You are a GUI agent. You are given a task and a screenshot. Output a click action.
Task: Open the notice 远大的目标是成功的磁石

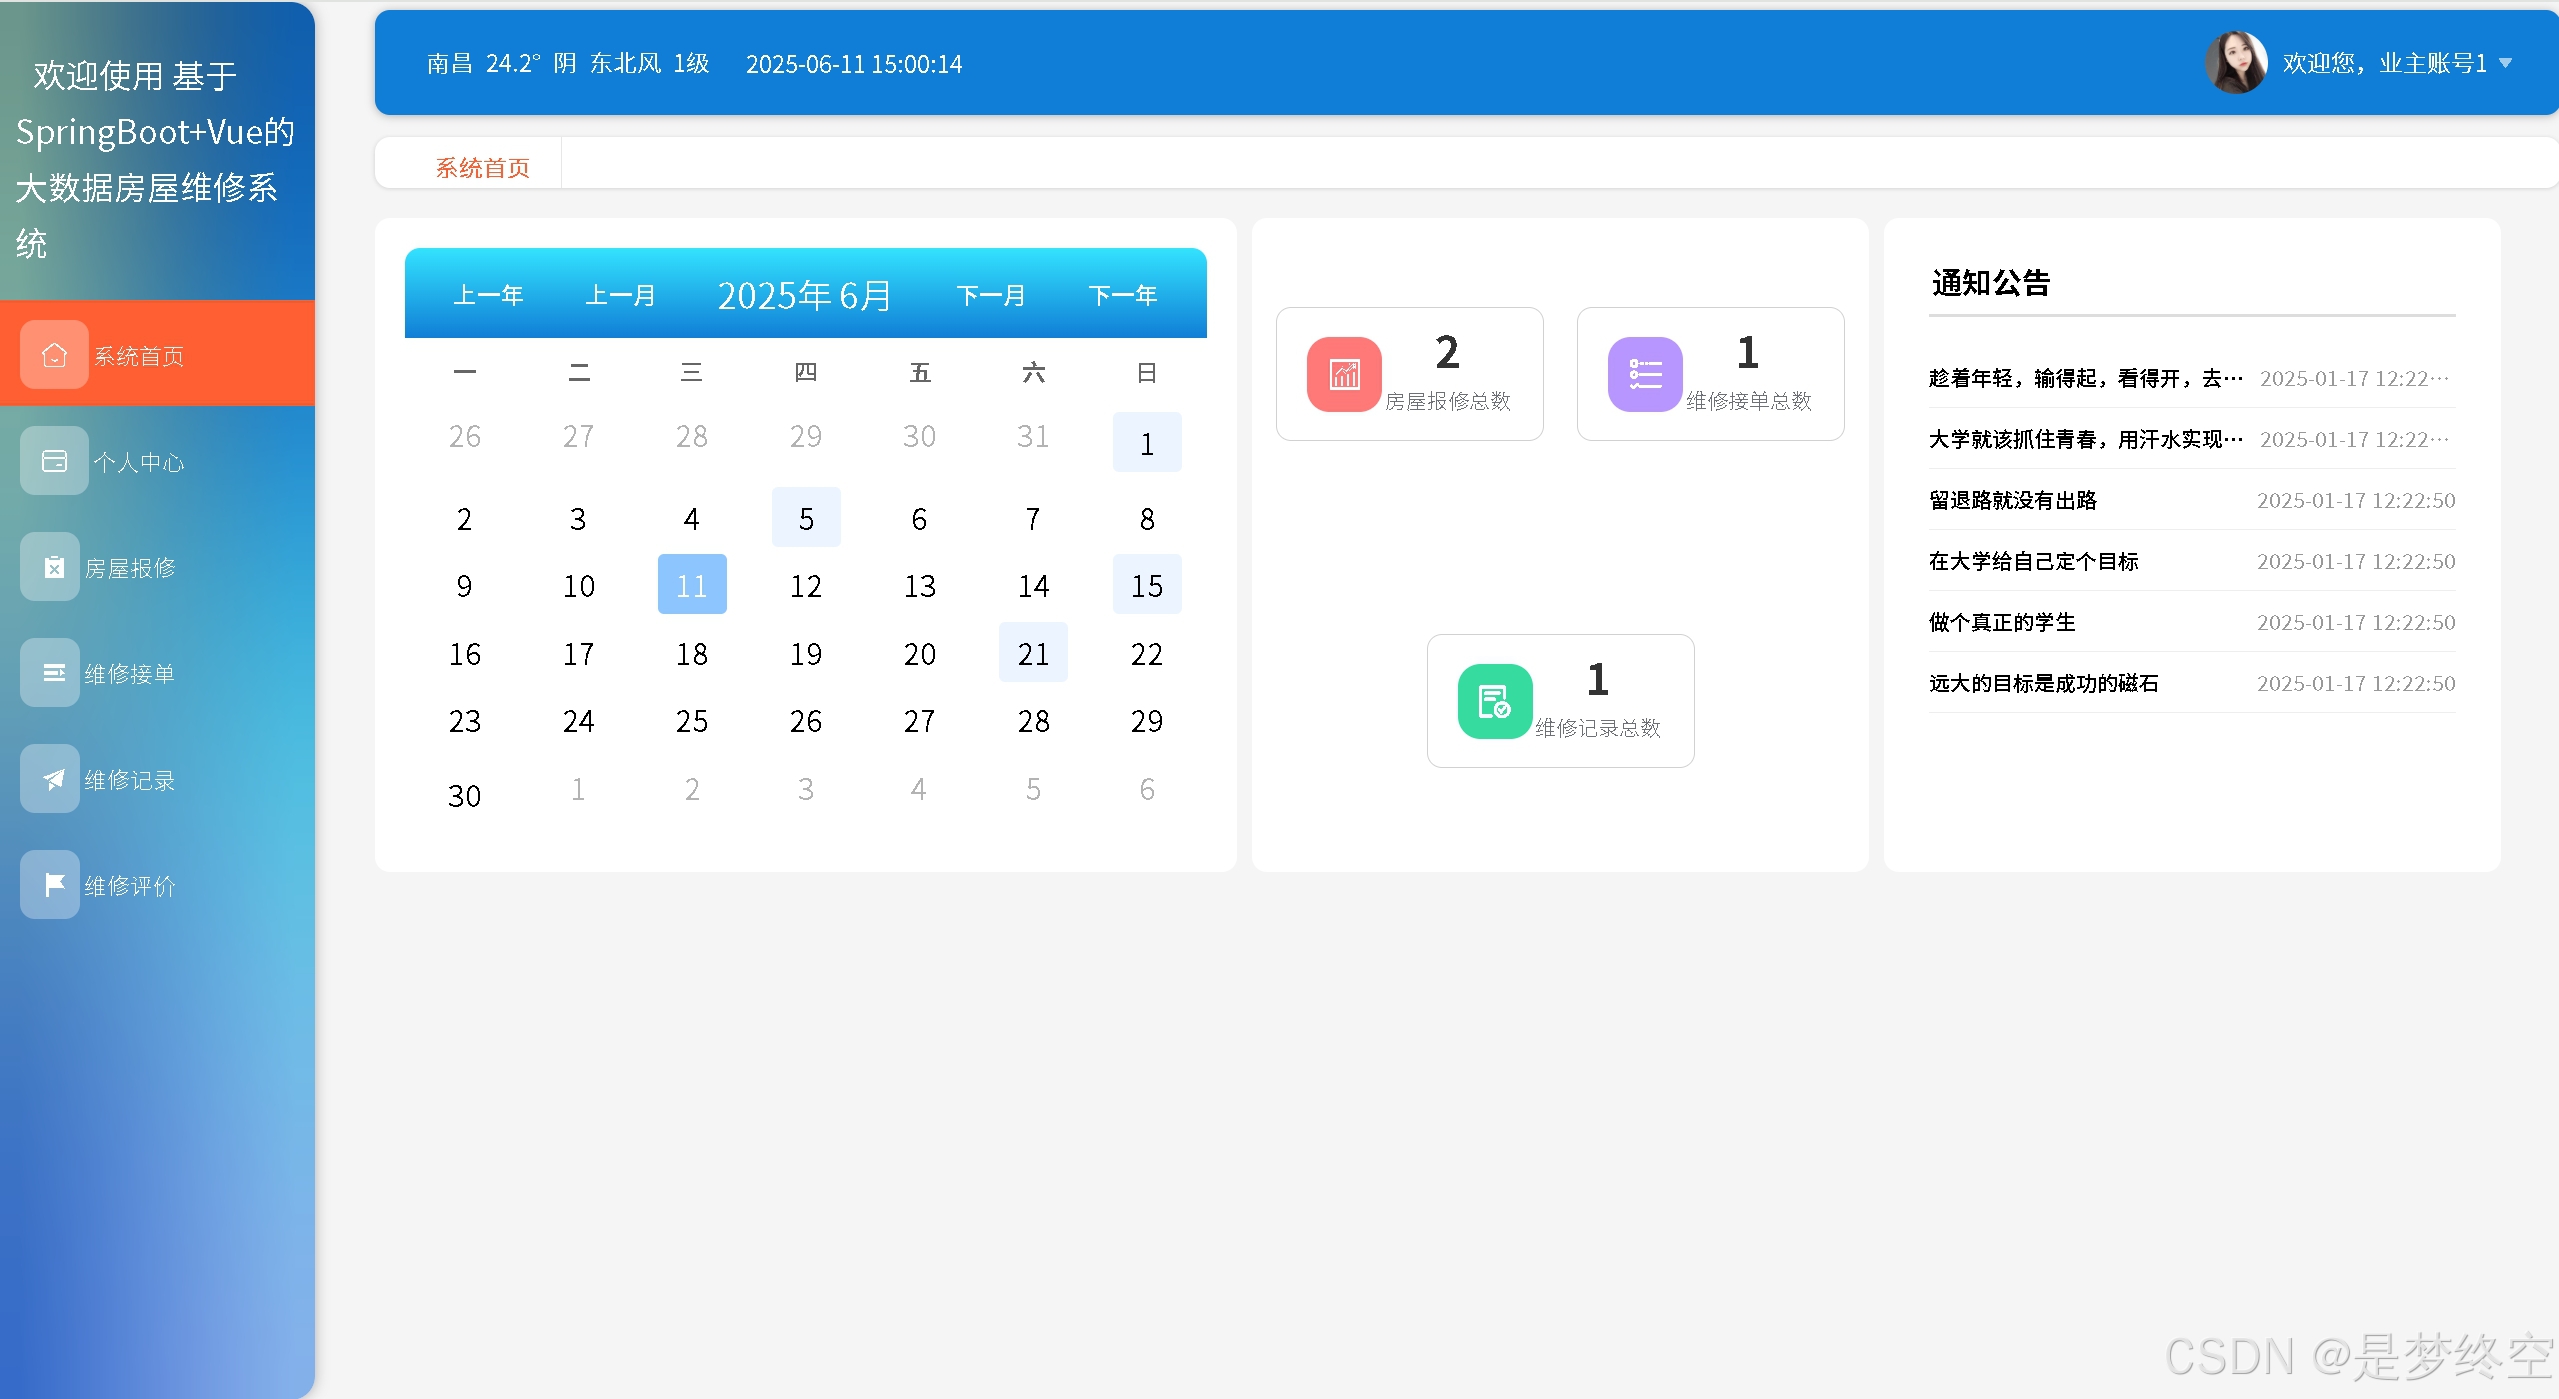point(2043,683)
